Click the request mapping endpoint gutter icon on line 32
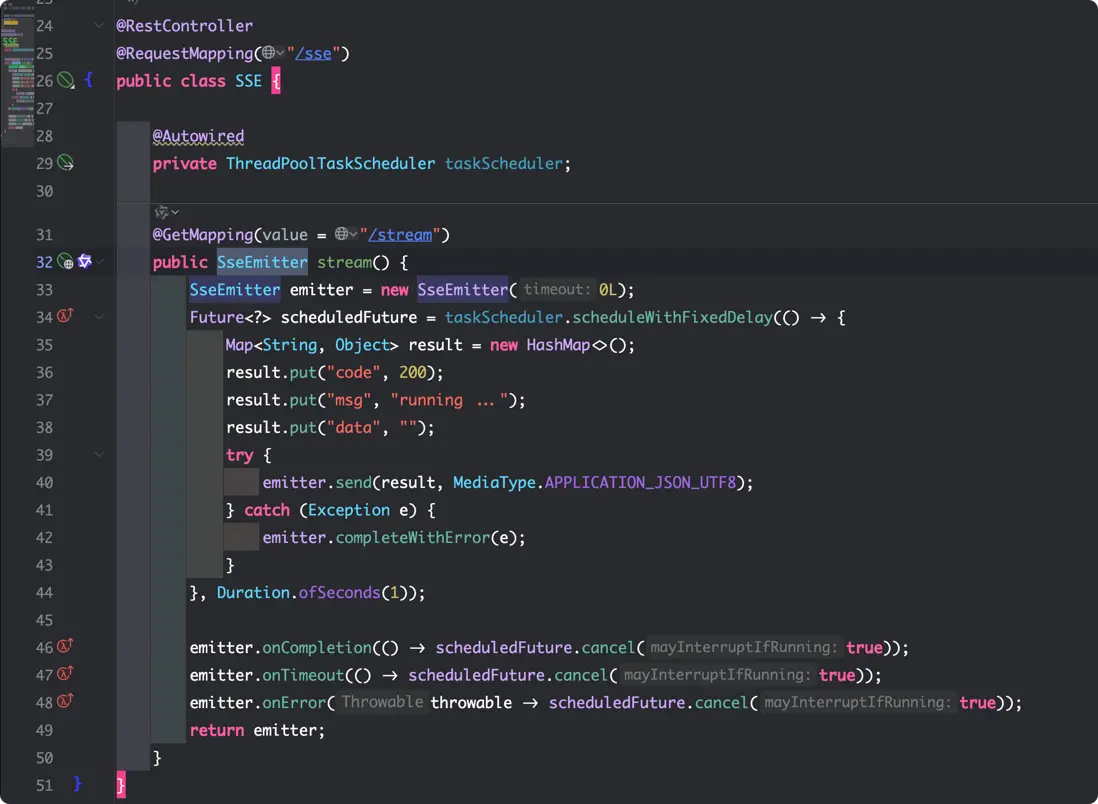1098x804 pixels. coord(65,262)
